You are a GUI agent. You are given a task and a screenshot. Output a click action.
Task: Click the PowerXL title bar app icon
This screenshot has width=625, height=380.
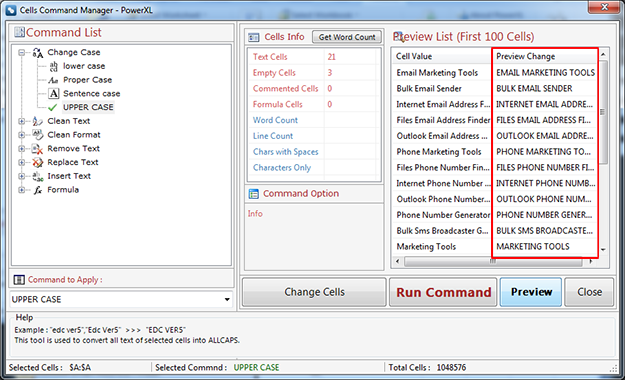click(x=11, y=10)
